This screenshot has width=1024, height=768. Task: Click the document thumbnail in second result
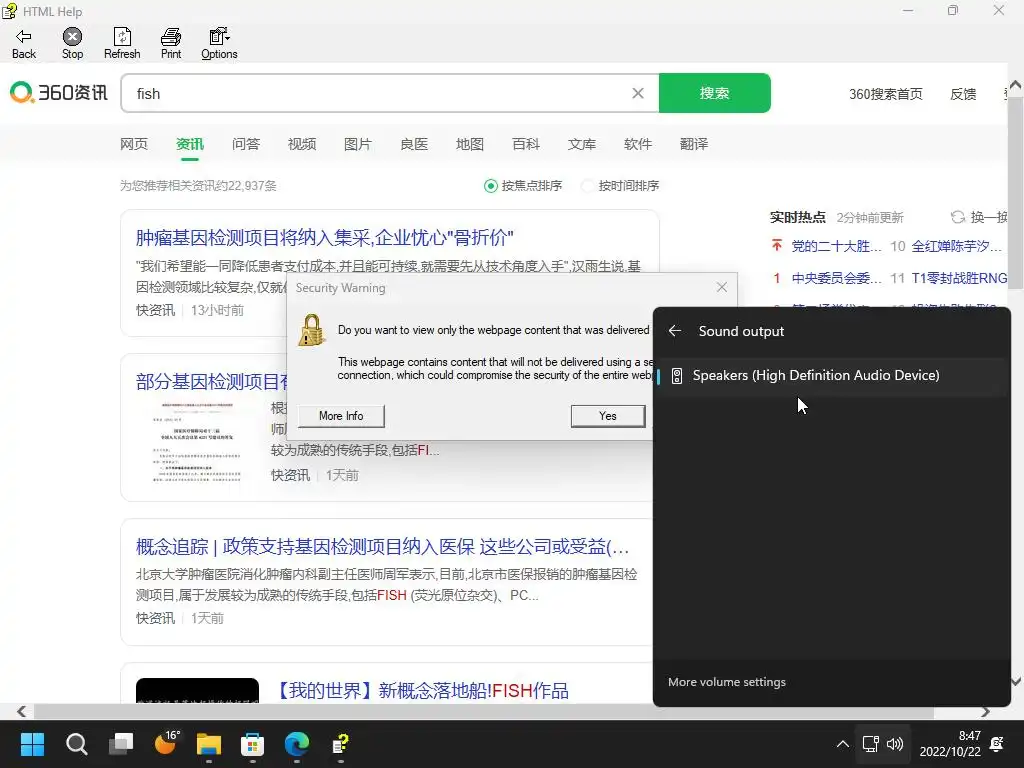(197, 441)
